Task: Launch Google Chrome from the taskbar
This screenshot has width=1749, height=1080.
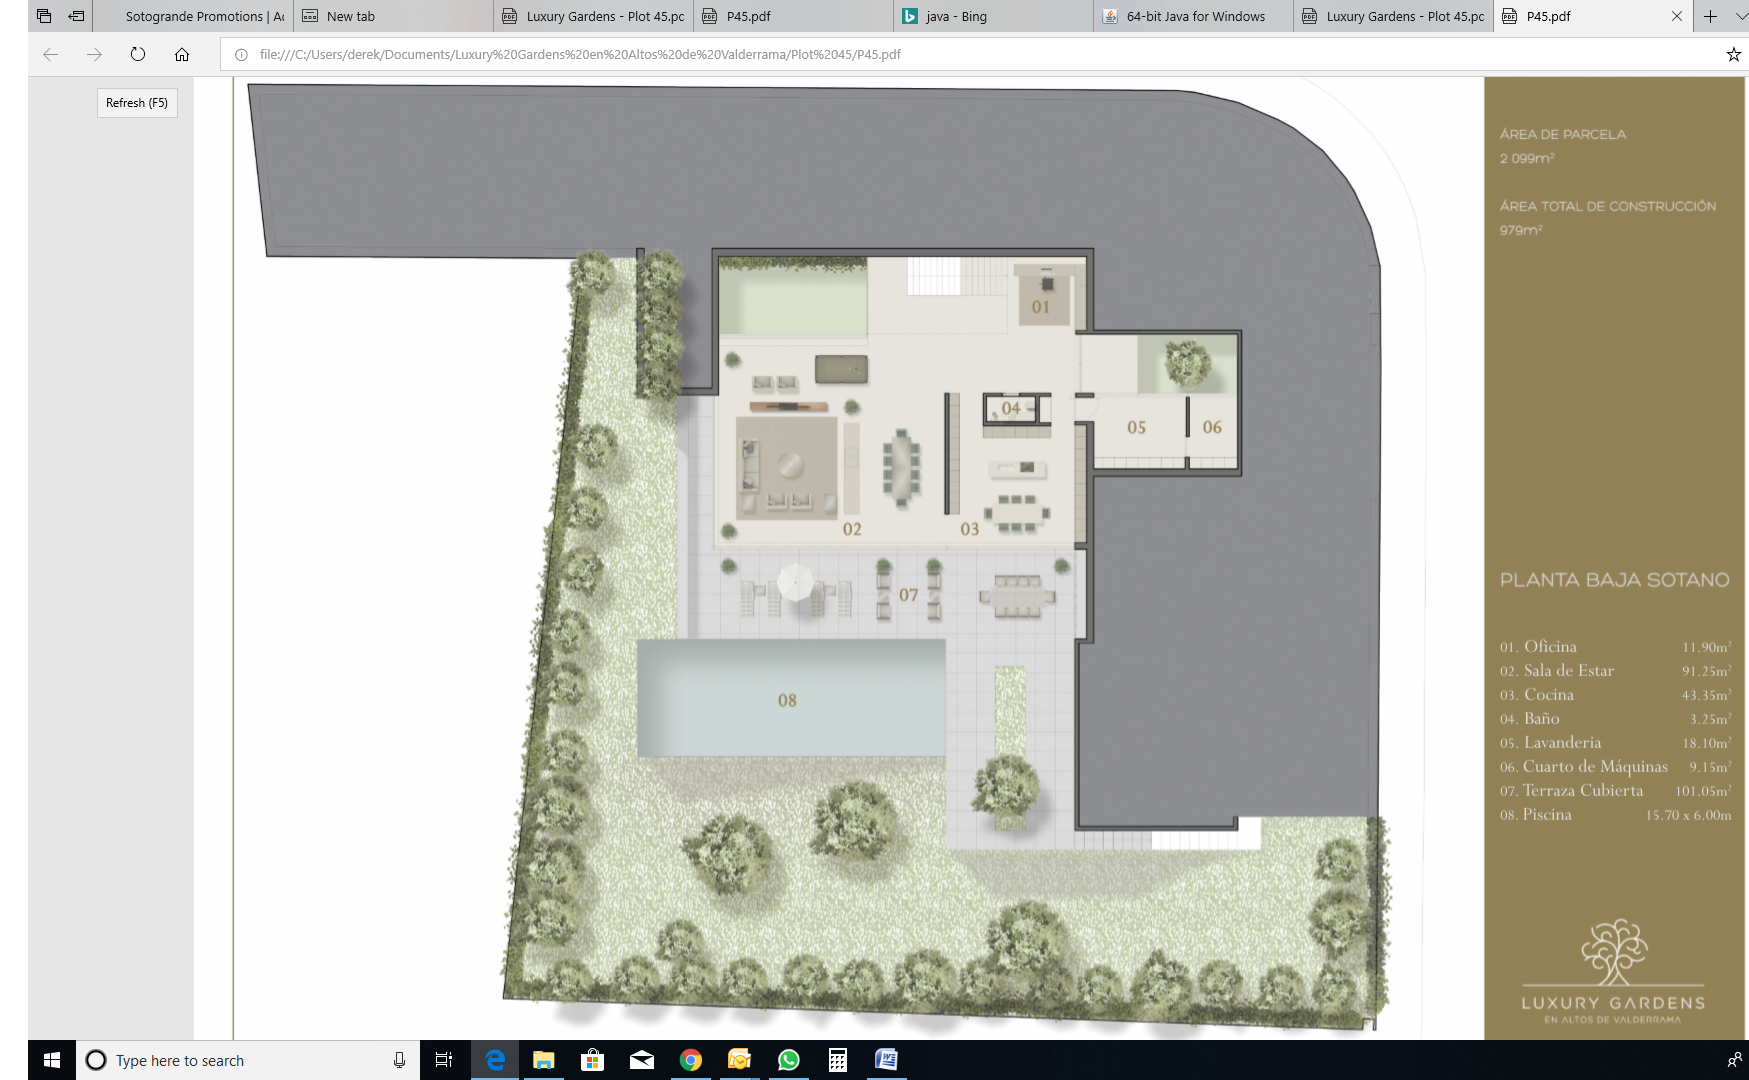Action: pos(690,1060)
